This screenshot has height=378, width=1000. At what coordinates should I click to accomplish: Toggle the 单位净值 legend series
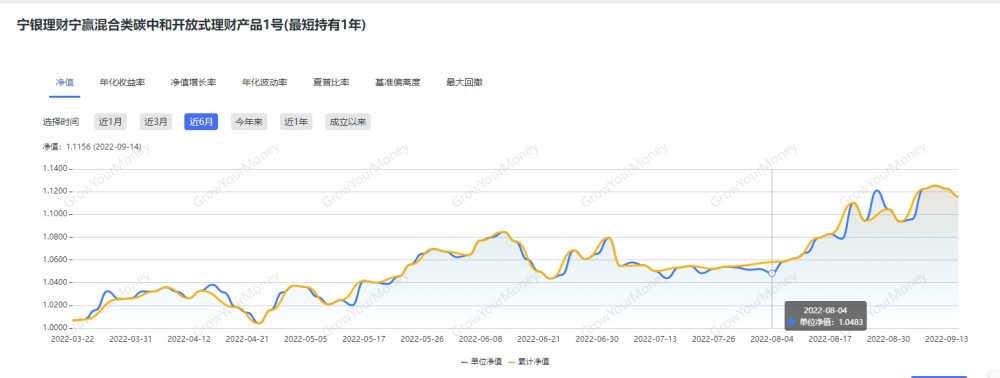point(478,361)
